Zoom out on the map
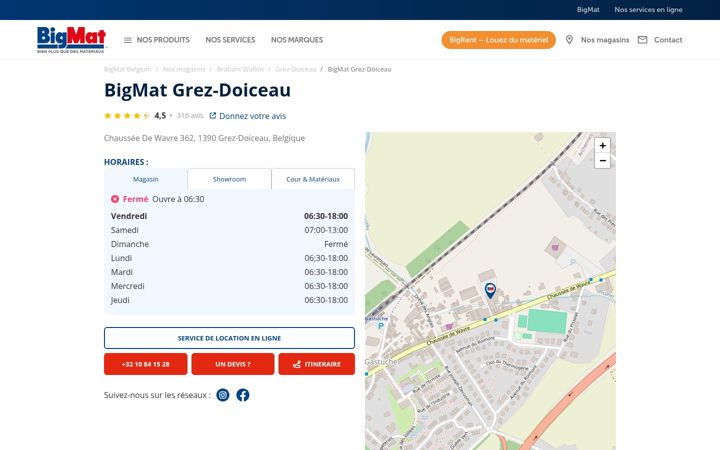 [602, 161]
